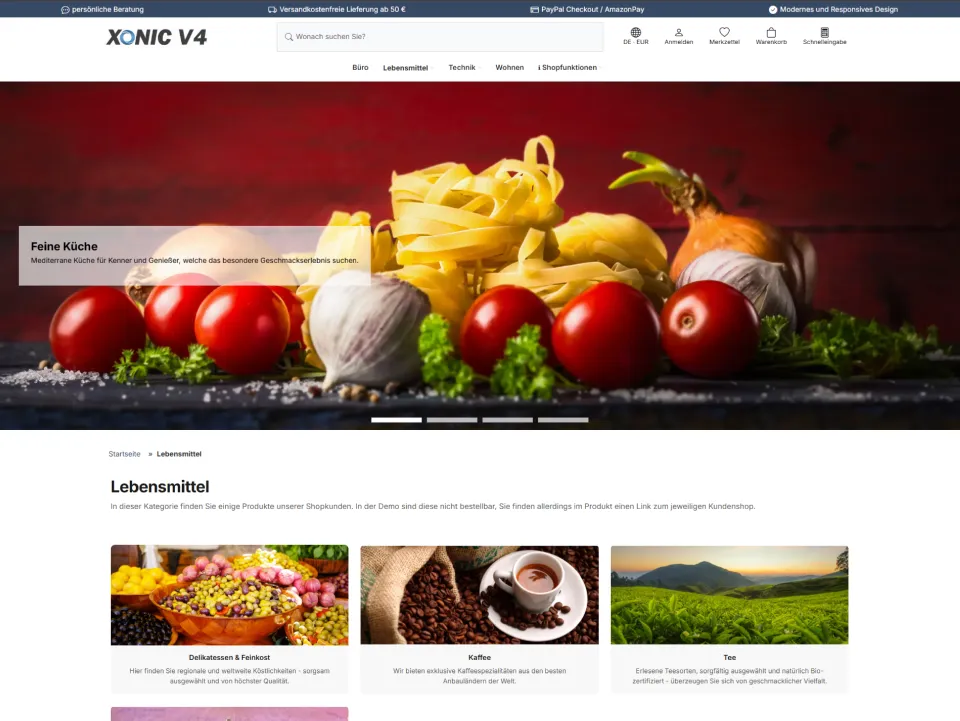Click the 'Lebensmittel' page heading
The image size is (960, 721).
[x=160, y=487]
